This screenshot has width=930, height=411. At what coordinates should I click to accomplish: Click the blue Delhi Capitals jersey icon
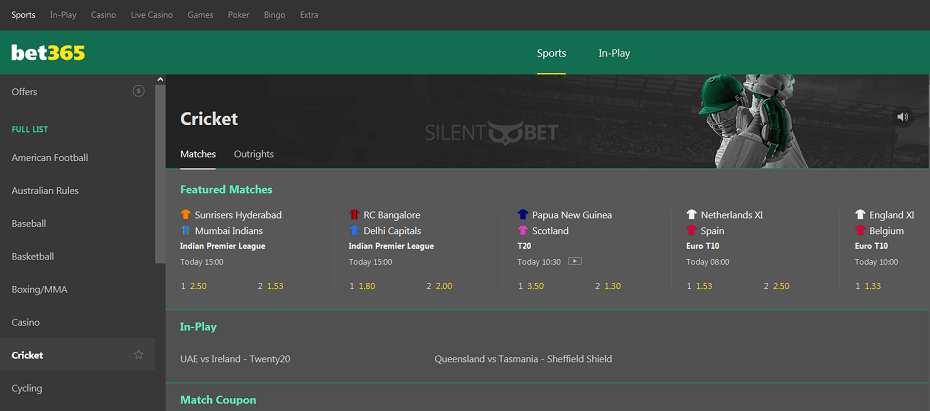354,230
